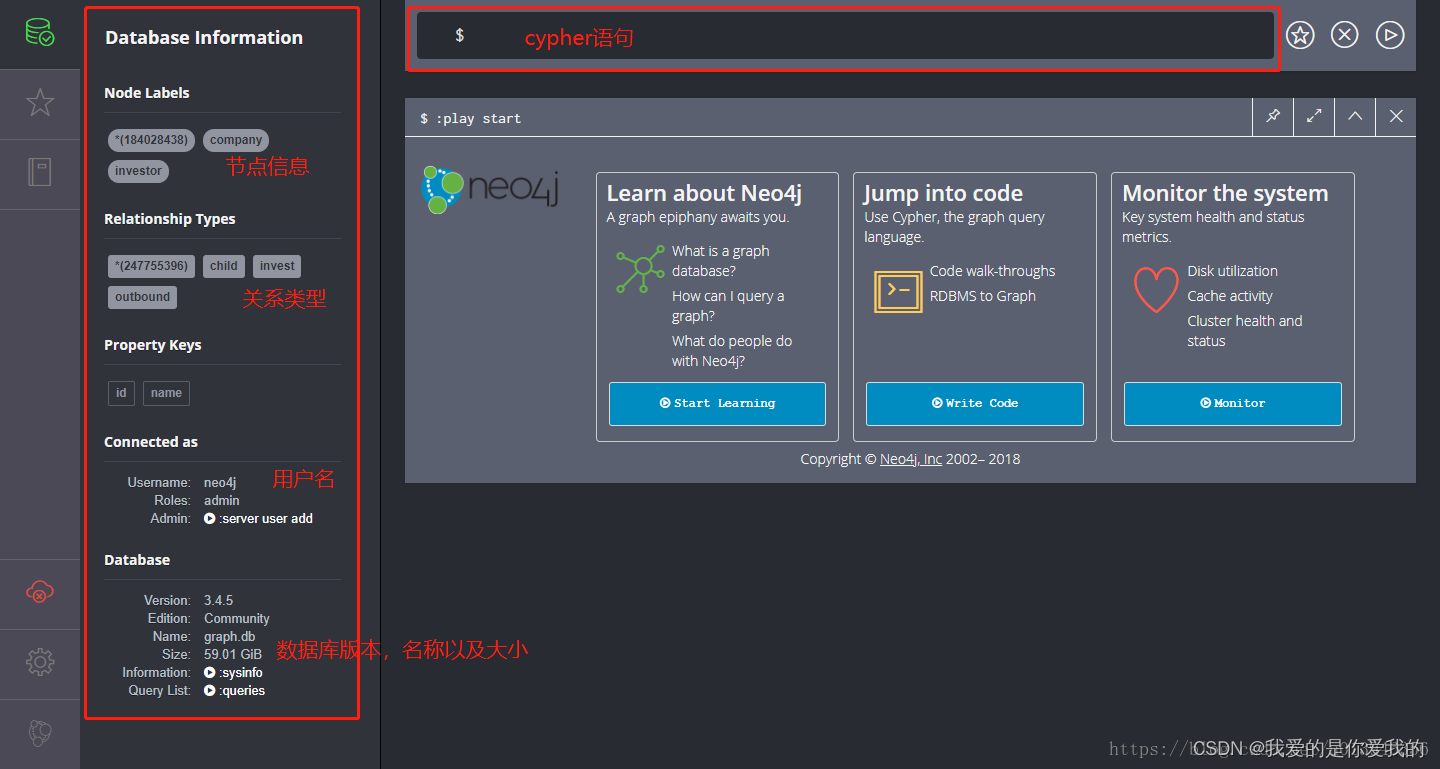
Task: Select the outbound relationship type
Action: [x=142, y=297]
